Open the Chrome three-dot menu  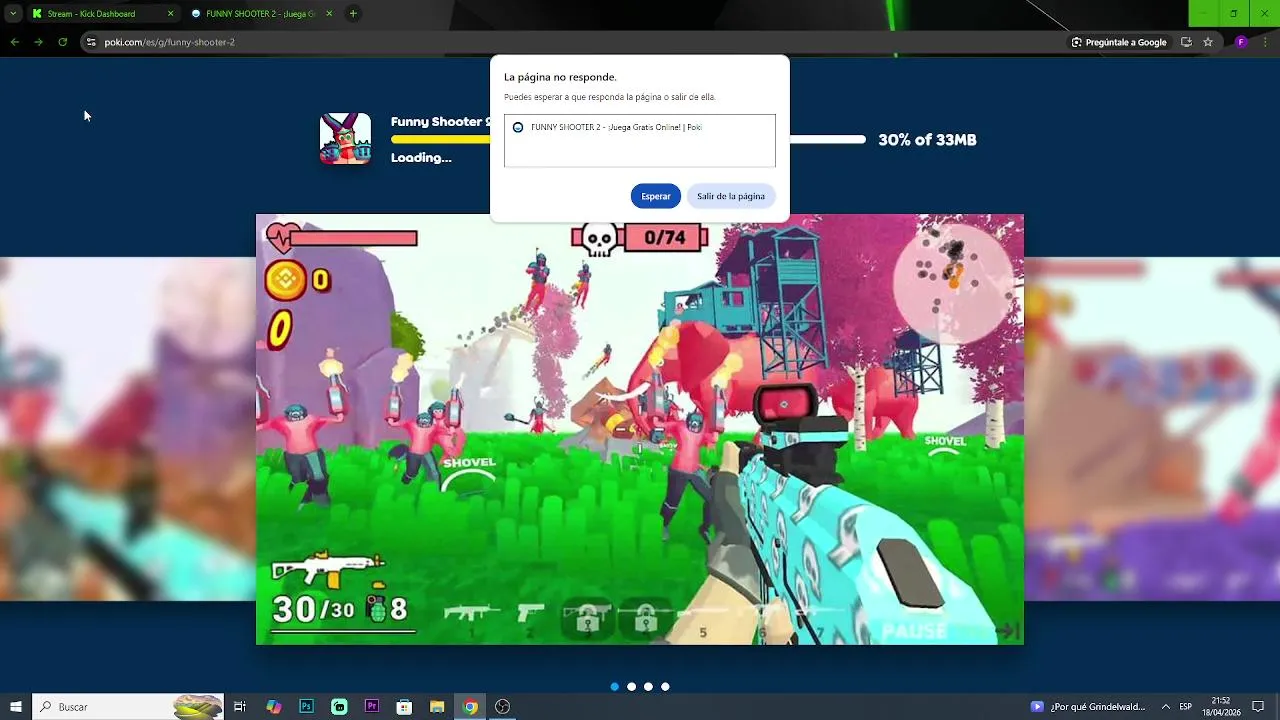click(1264, 42)
